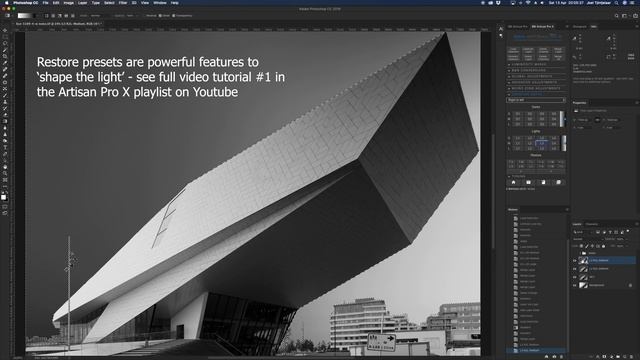The width and height of the screenshot is (640, 360).
Task: Choose Diamond gradient style icon
Action: click(73, 16)
